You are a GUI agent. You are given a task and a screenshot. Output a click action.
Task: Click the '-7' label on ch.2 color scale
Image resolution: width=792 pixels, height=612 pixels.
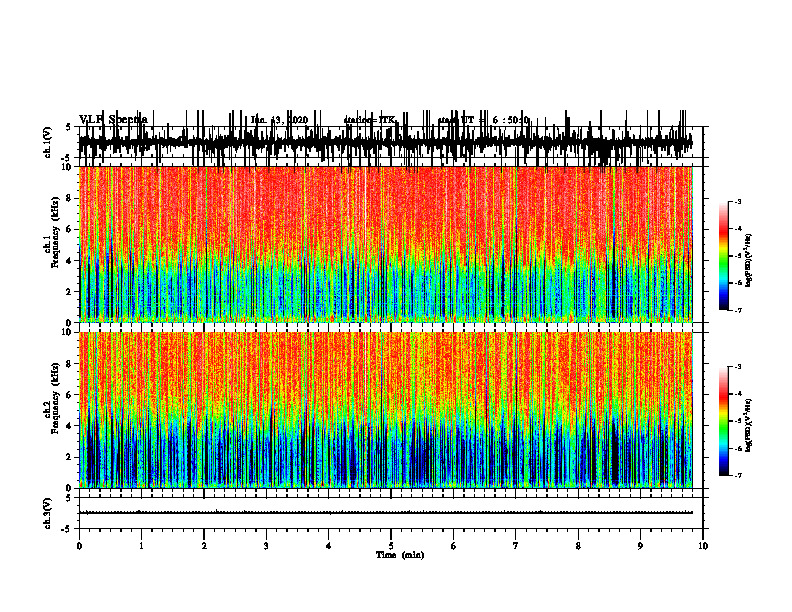click(738, 475)
